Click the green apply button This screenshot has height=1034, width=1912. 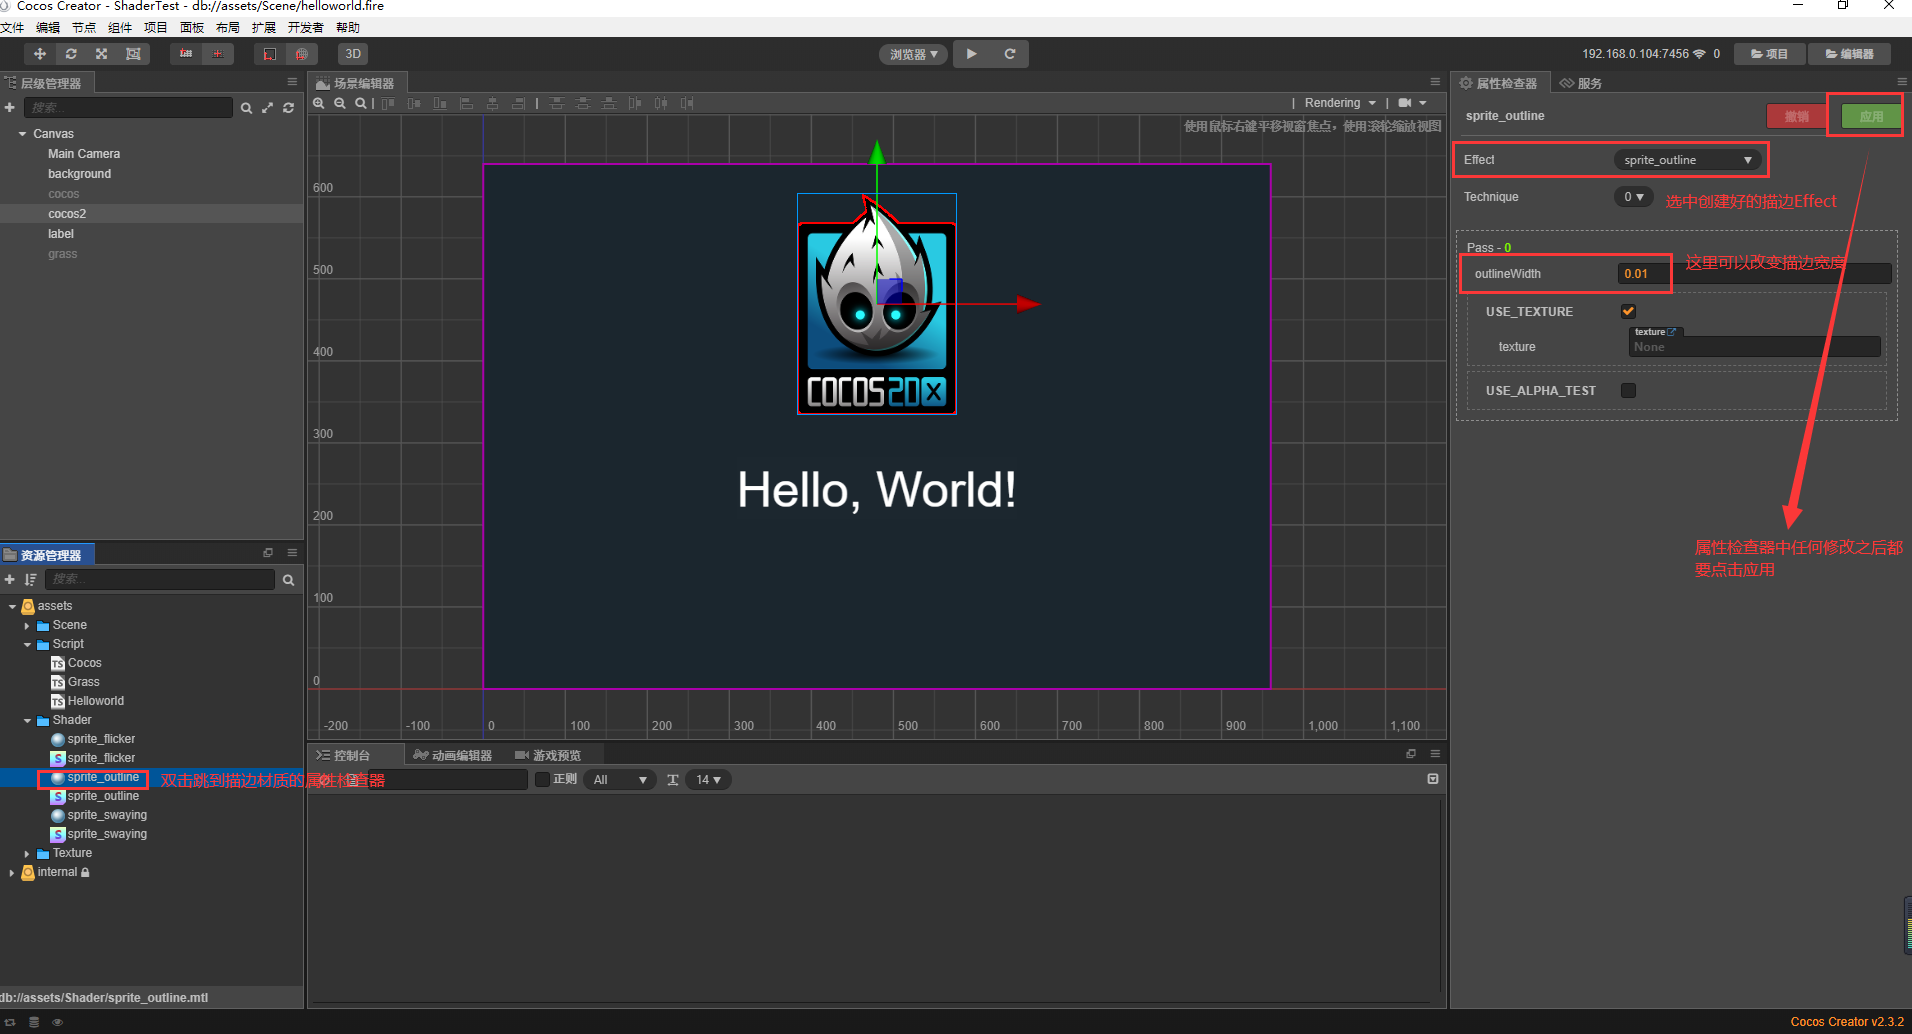(x=1870, y=116)
